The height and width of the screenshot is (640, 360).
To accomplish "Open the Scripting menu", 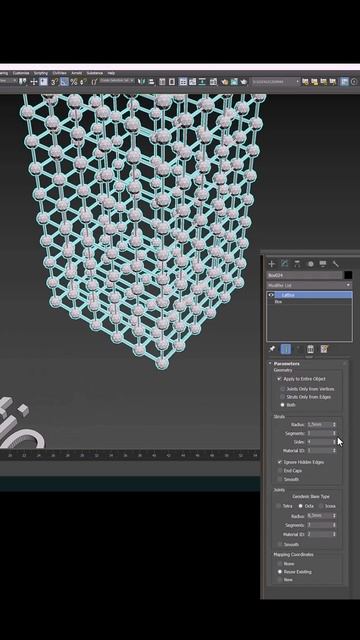I will point(41,73).
